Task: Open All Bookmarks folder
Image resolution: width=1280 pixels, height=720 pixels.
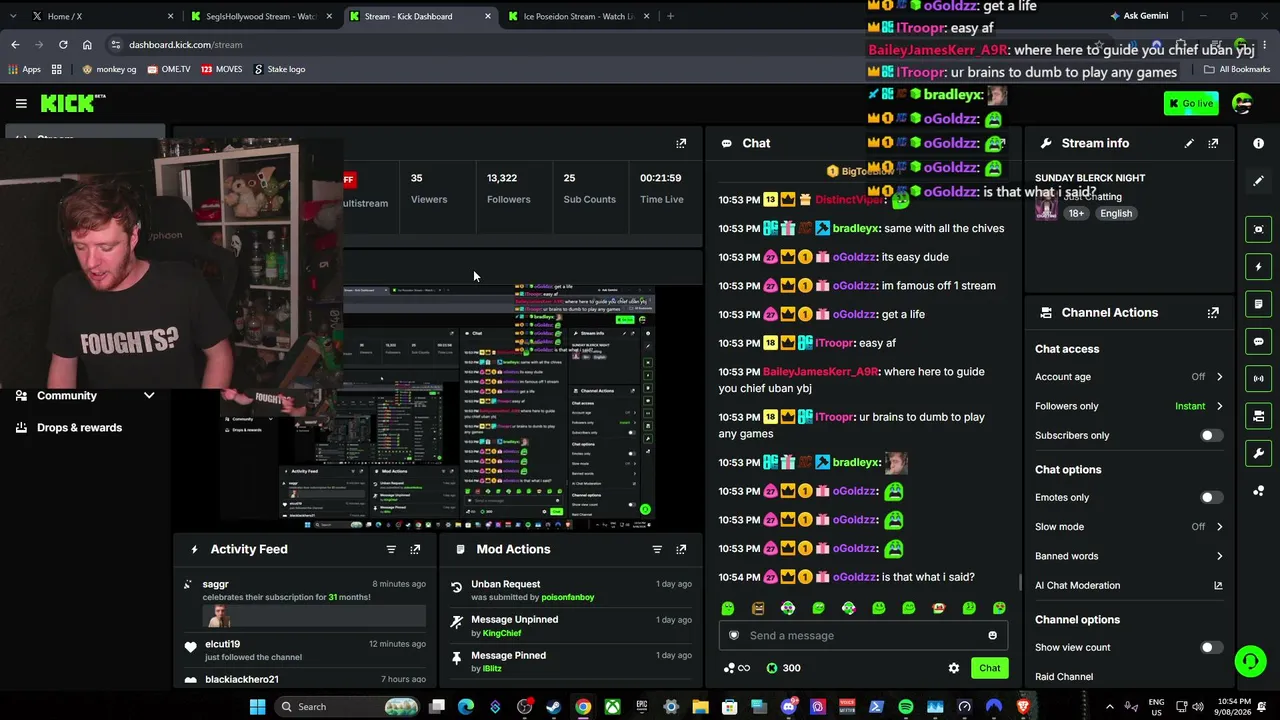Action: (1237, 69)
